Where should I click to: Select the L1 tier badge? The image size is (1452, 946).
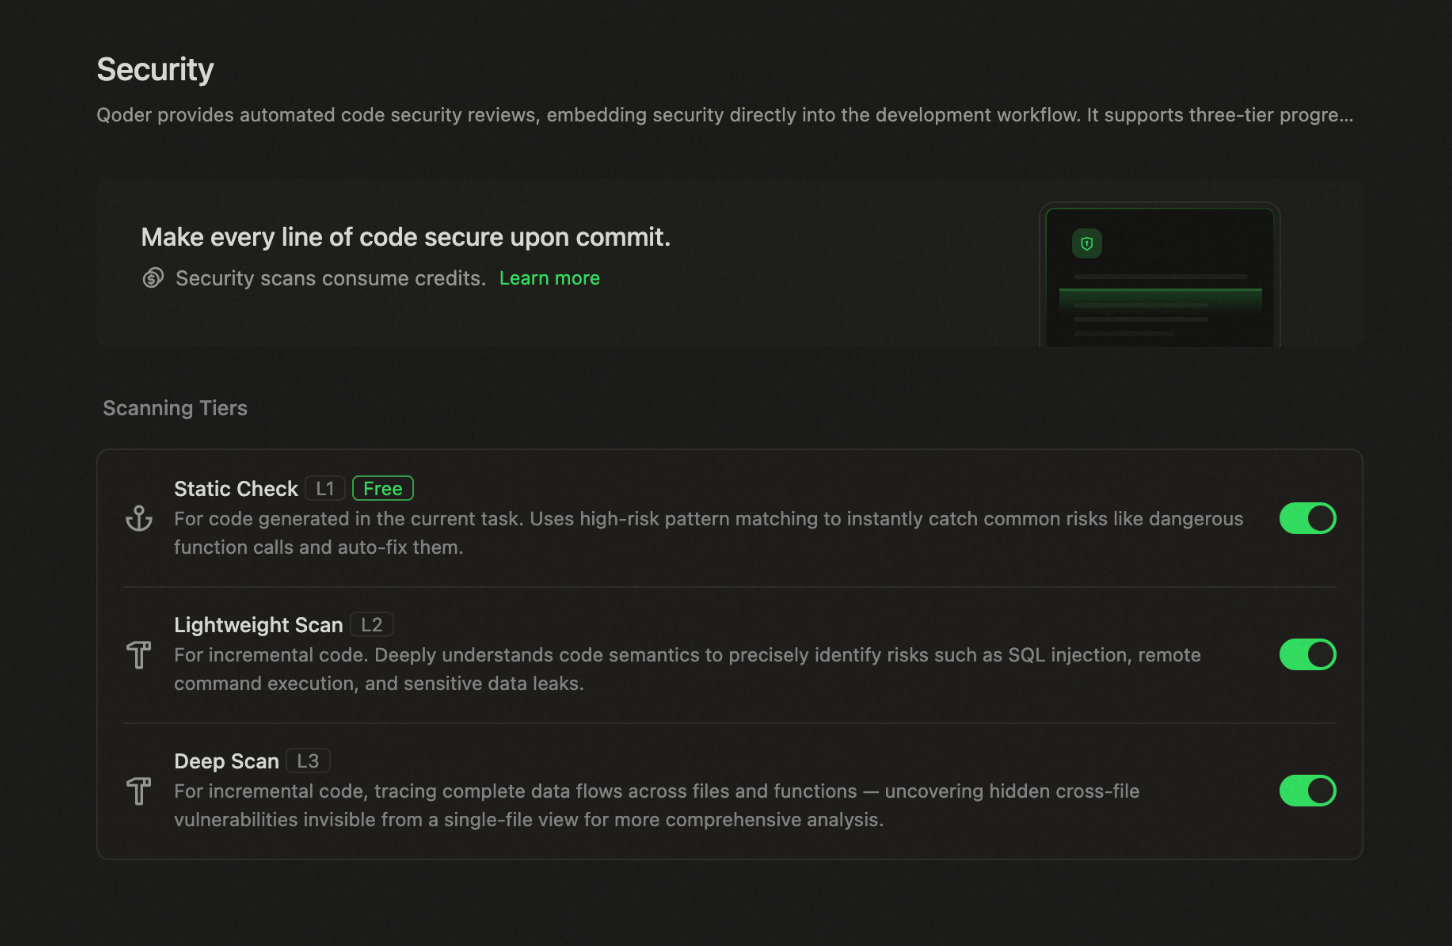pyautogui.click(x=325, y=488)
